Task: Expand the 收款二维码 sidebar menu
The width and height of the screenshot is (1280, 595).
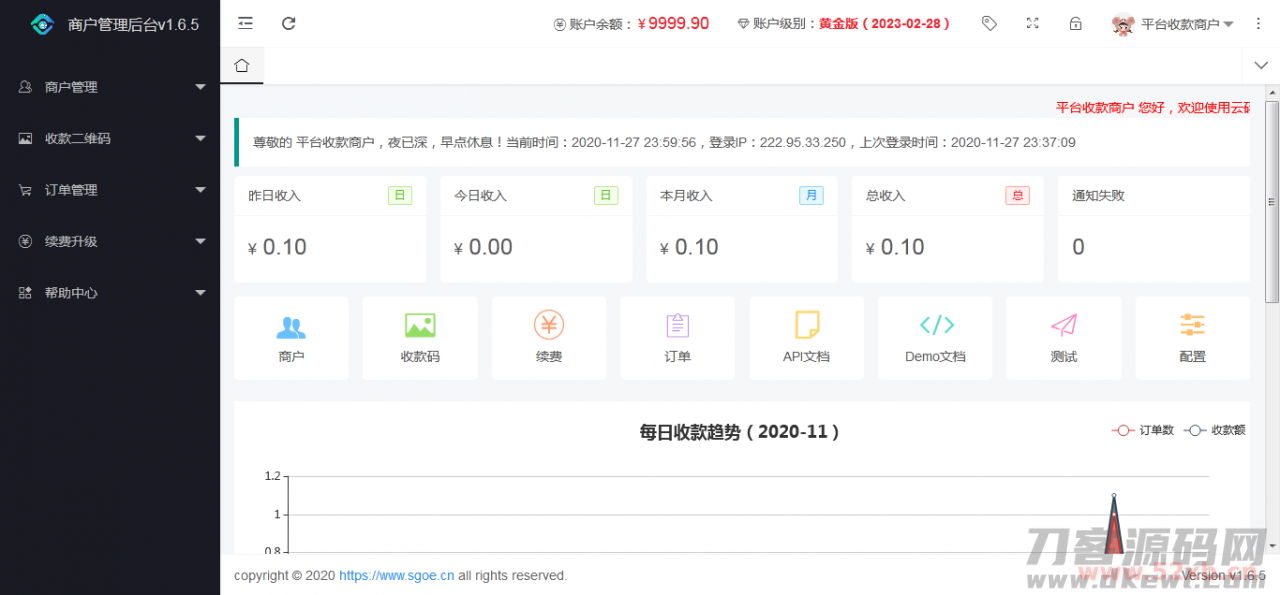Action: pos(110,139)
